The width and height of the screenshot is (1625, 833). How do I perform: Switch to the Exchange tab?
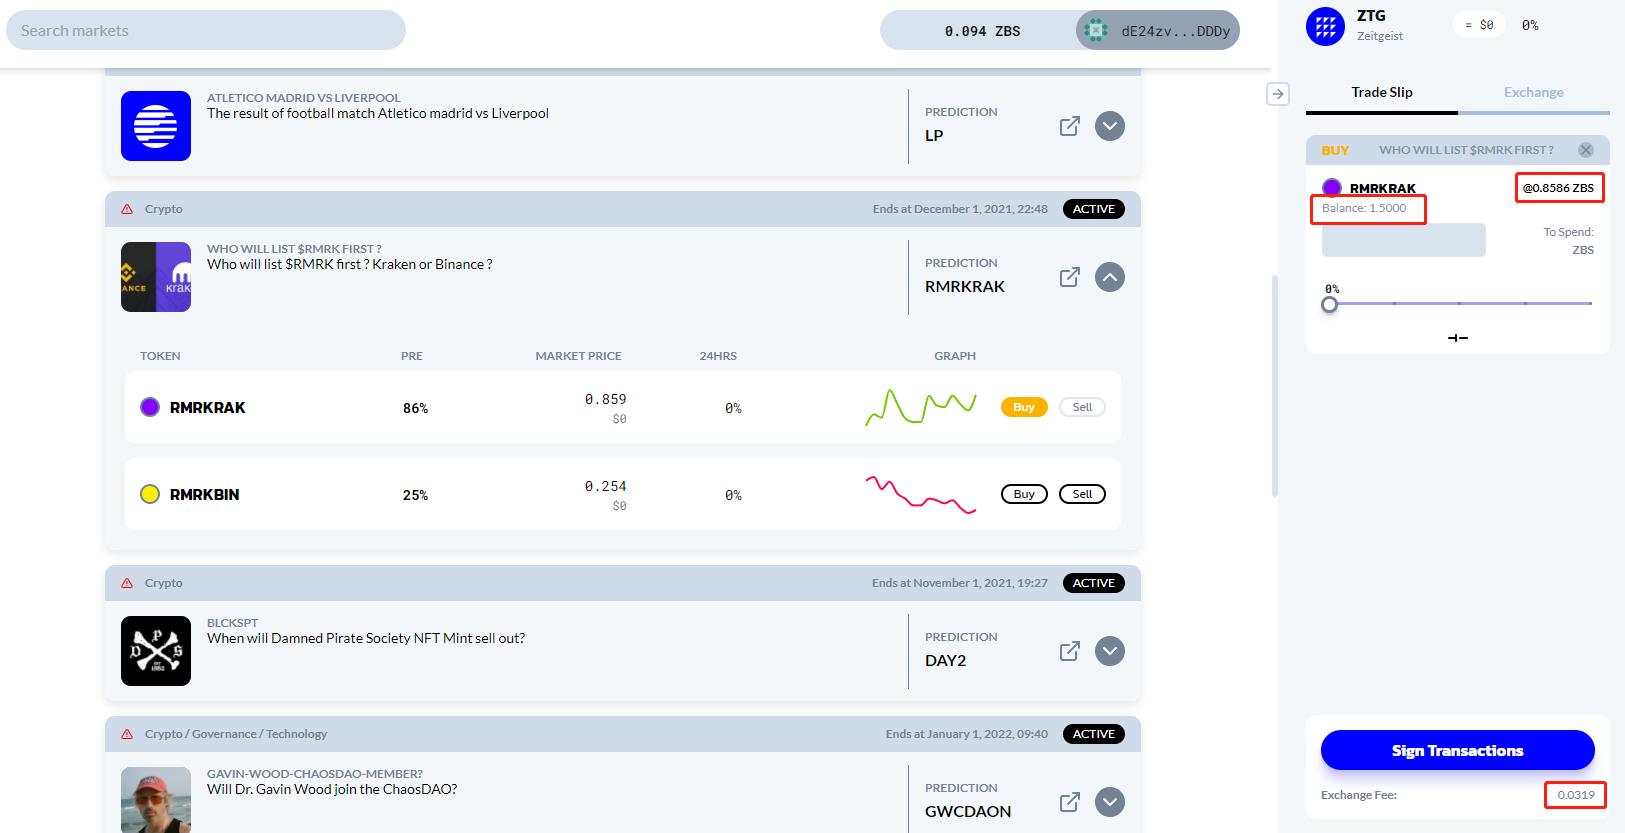1534,92
